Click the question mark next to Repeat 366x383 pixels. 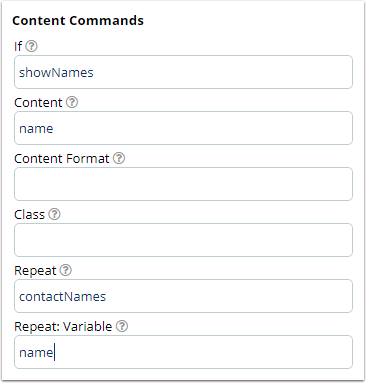(x=66, y=270)
